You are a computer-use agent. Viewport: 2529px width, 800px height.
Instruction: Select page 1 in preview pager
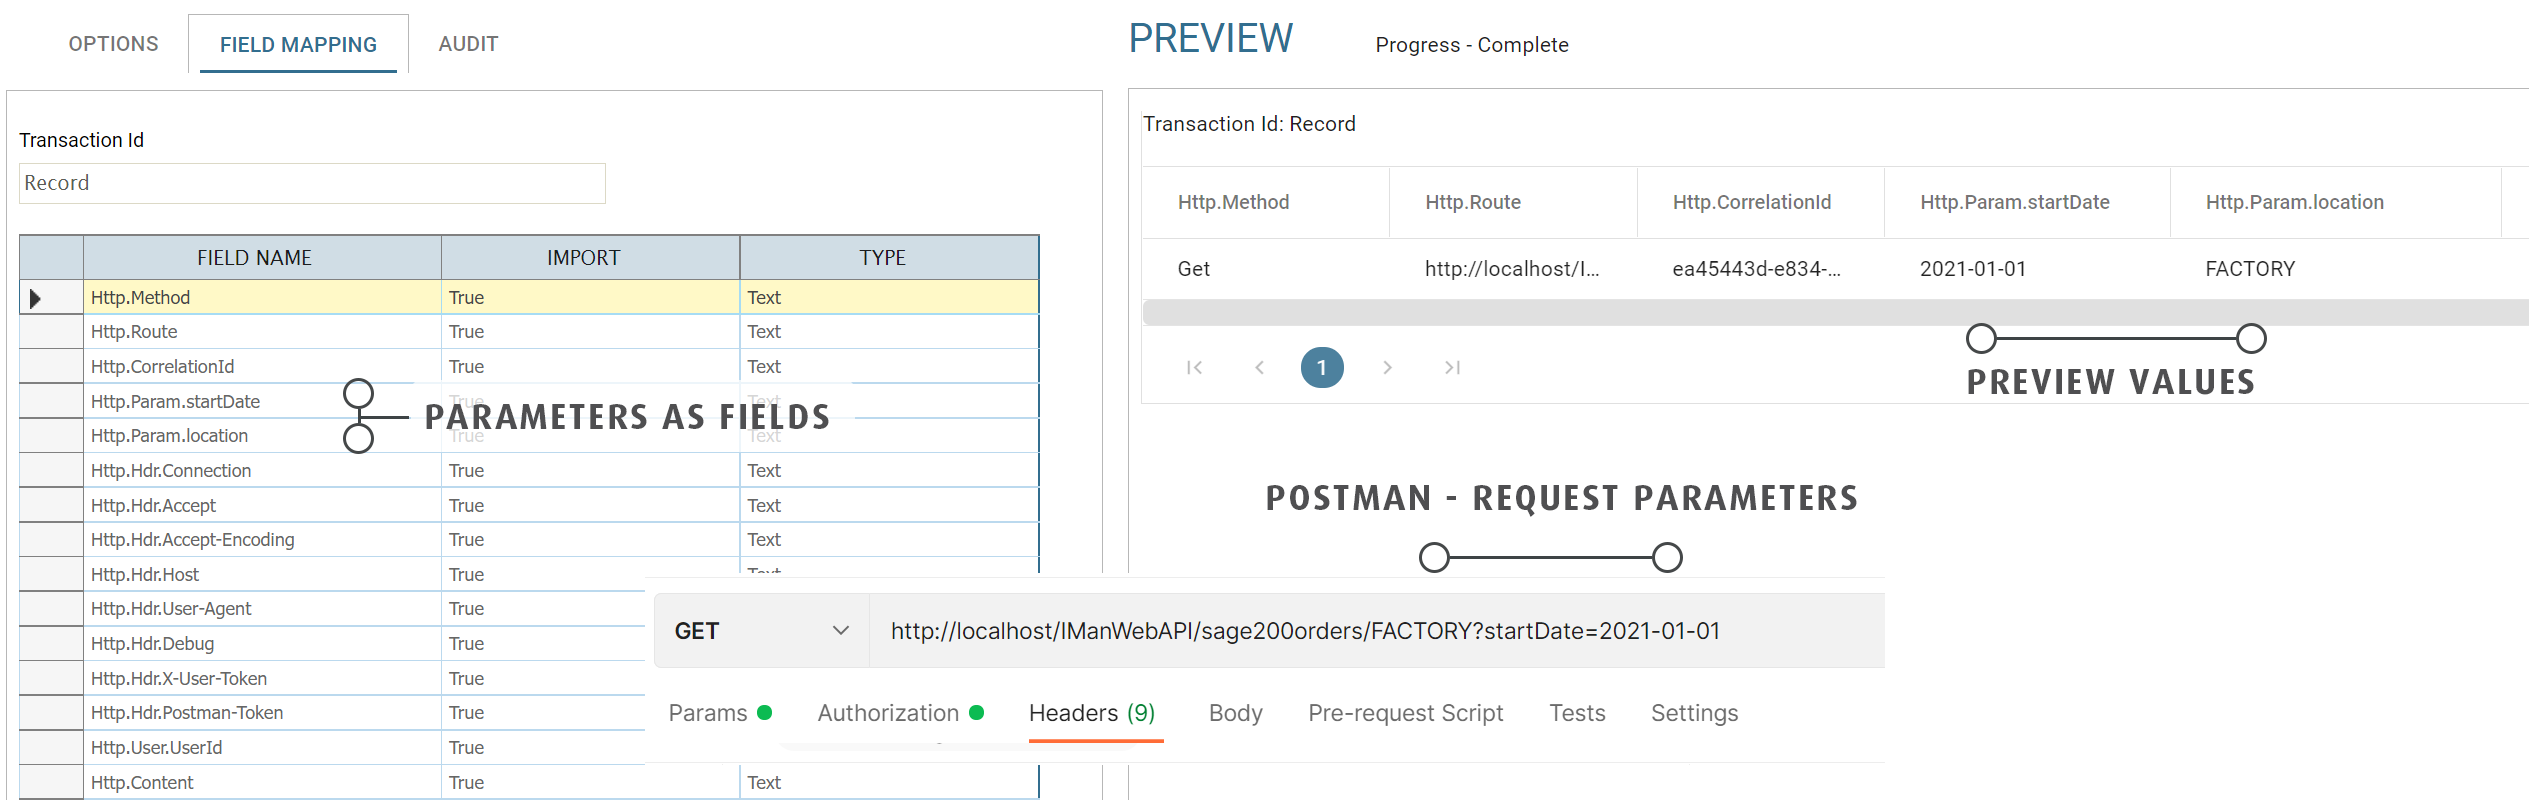[x=1322, y=368]
